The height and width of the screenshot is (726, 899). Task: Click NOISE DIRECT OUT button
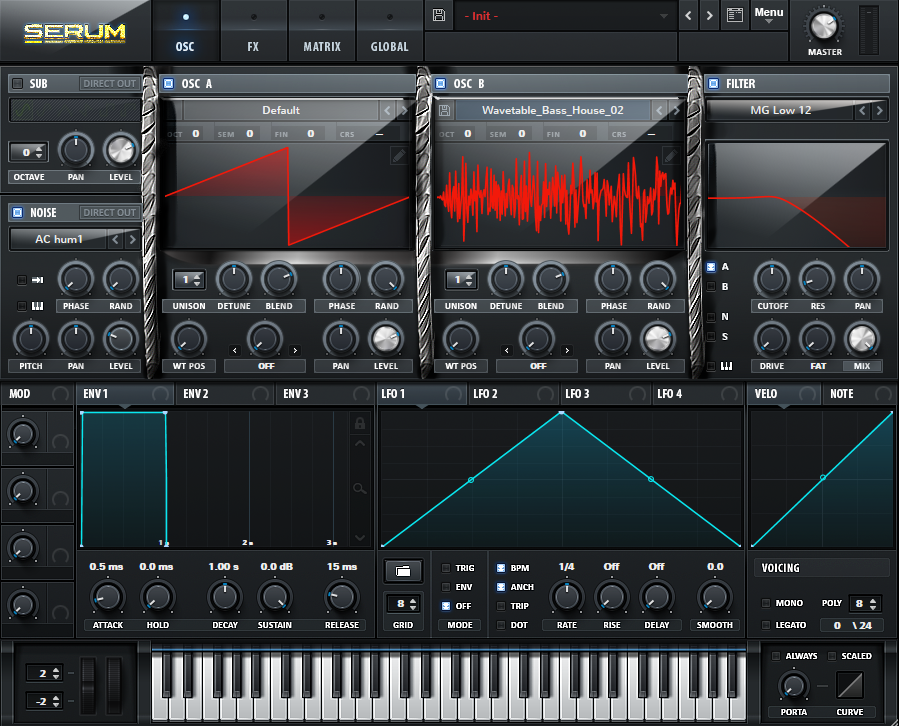[109, 212]
